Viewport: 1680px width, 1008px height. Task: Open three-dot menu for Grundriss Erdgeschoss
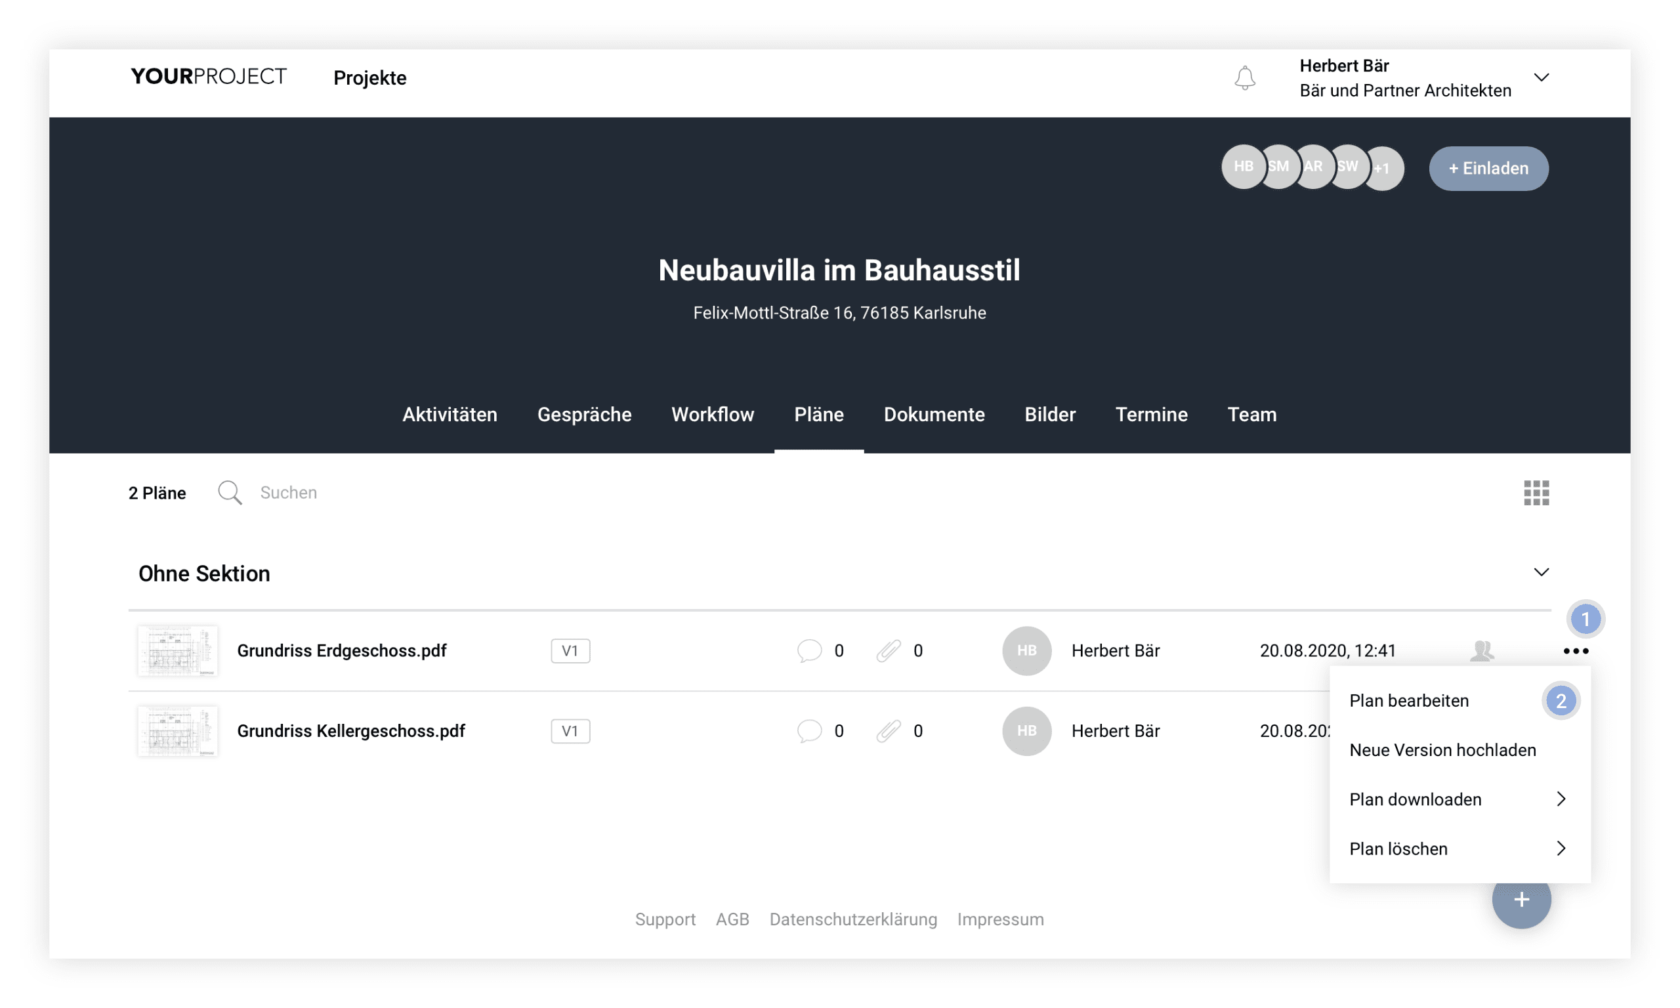pos(1575,651)
